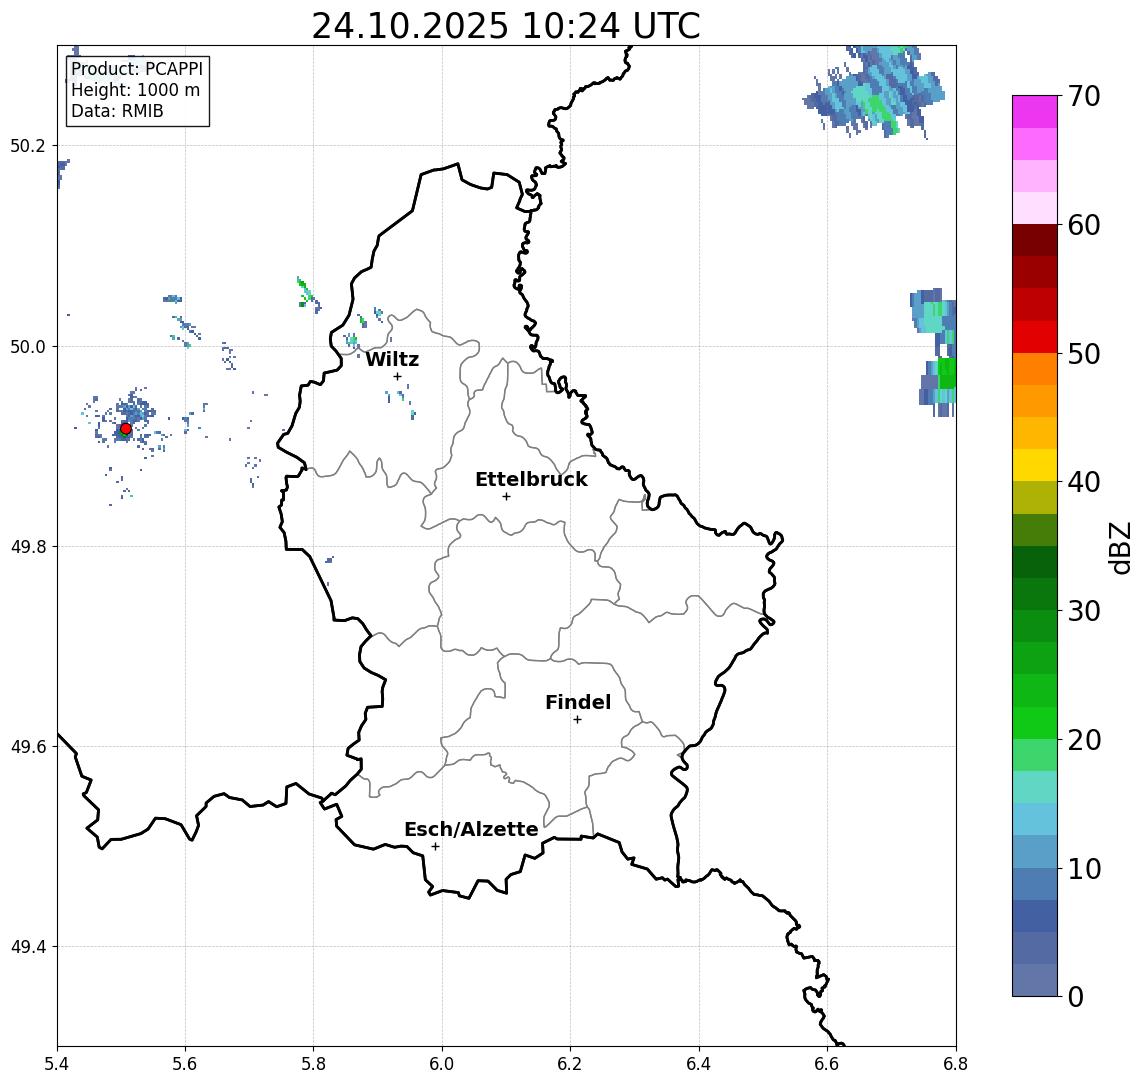Viewport: 1145px width, 1084px height.
Task: Click the Esch/Alzette station label
Action: click(x=471, y=829)
